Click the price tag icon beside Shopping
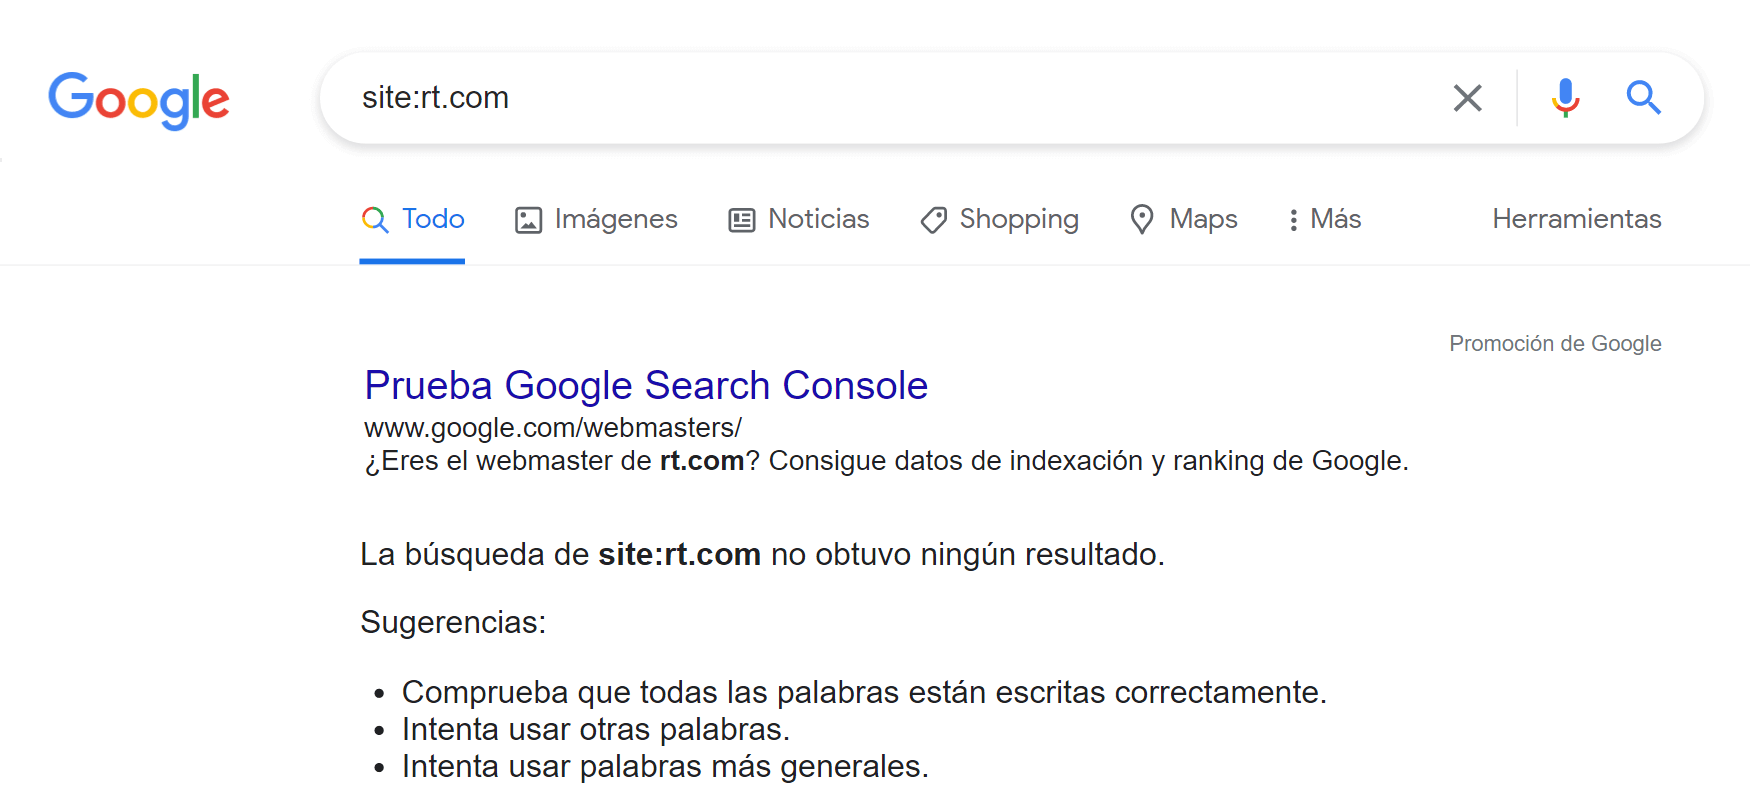This screenshot has width=1750, height=800. tap(934, 220)
